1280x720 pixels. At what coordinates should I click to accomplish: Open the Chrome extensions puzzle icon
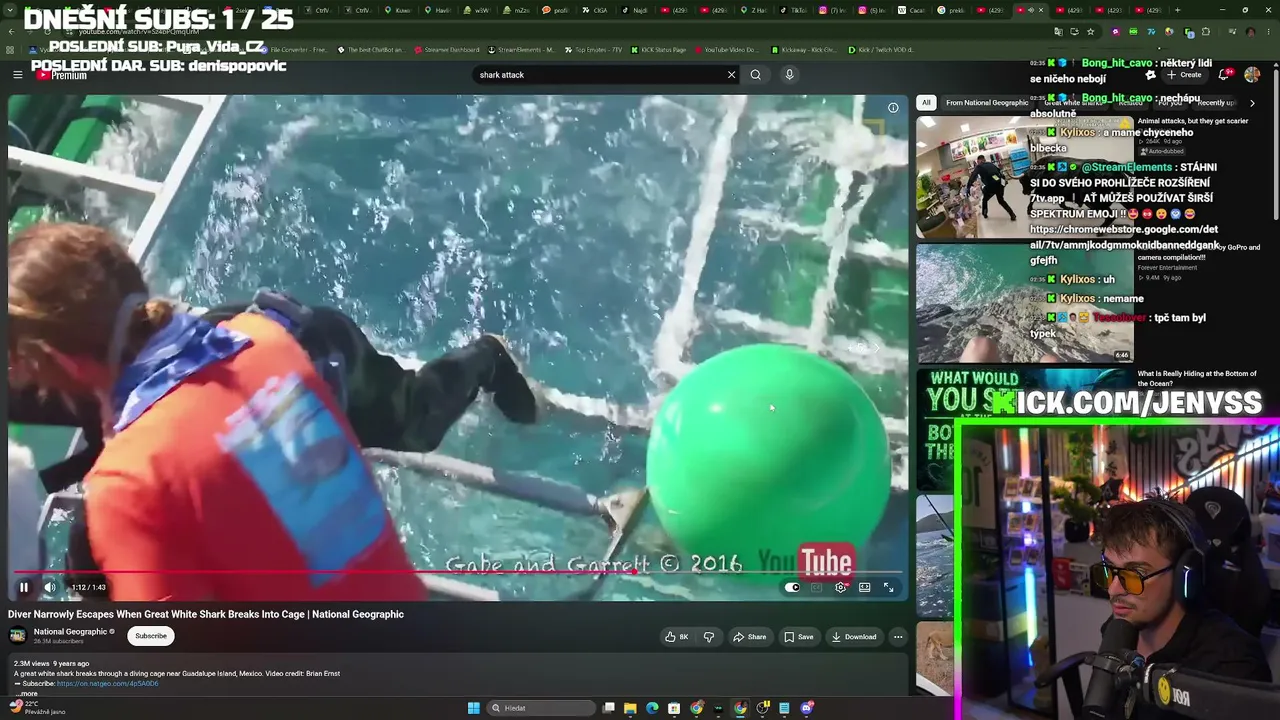point(1205,31)
